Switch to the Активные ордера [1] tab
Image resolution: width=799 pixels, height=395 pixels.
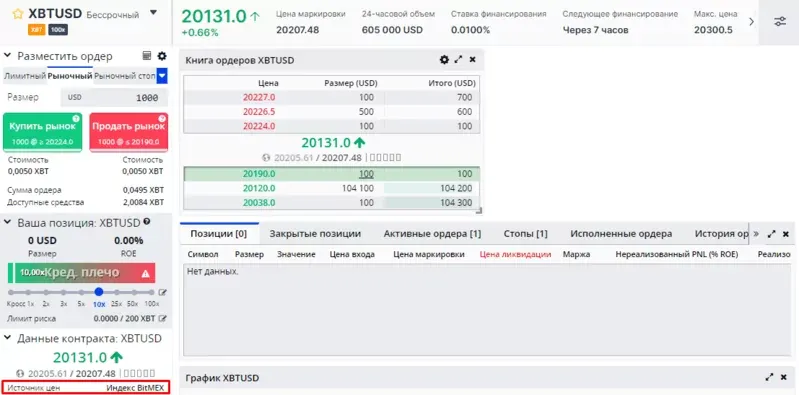click(x=432, y=233)
